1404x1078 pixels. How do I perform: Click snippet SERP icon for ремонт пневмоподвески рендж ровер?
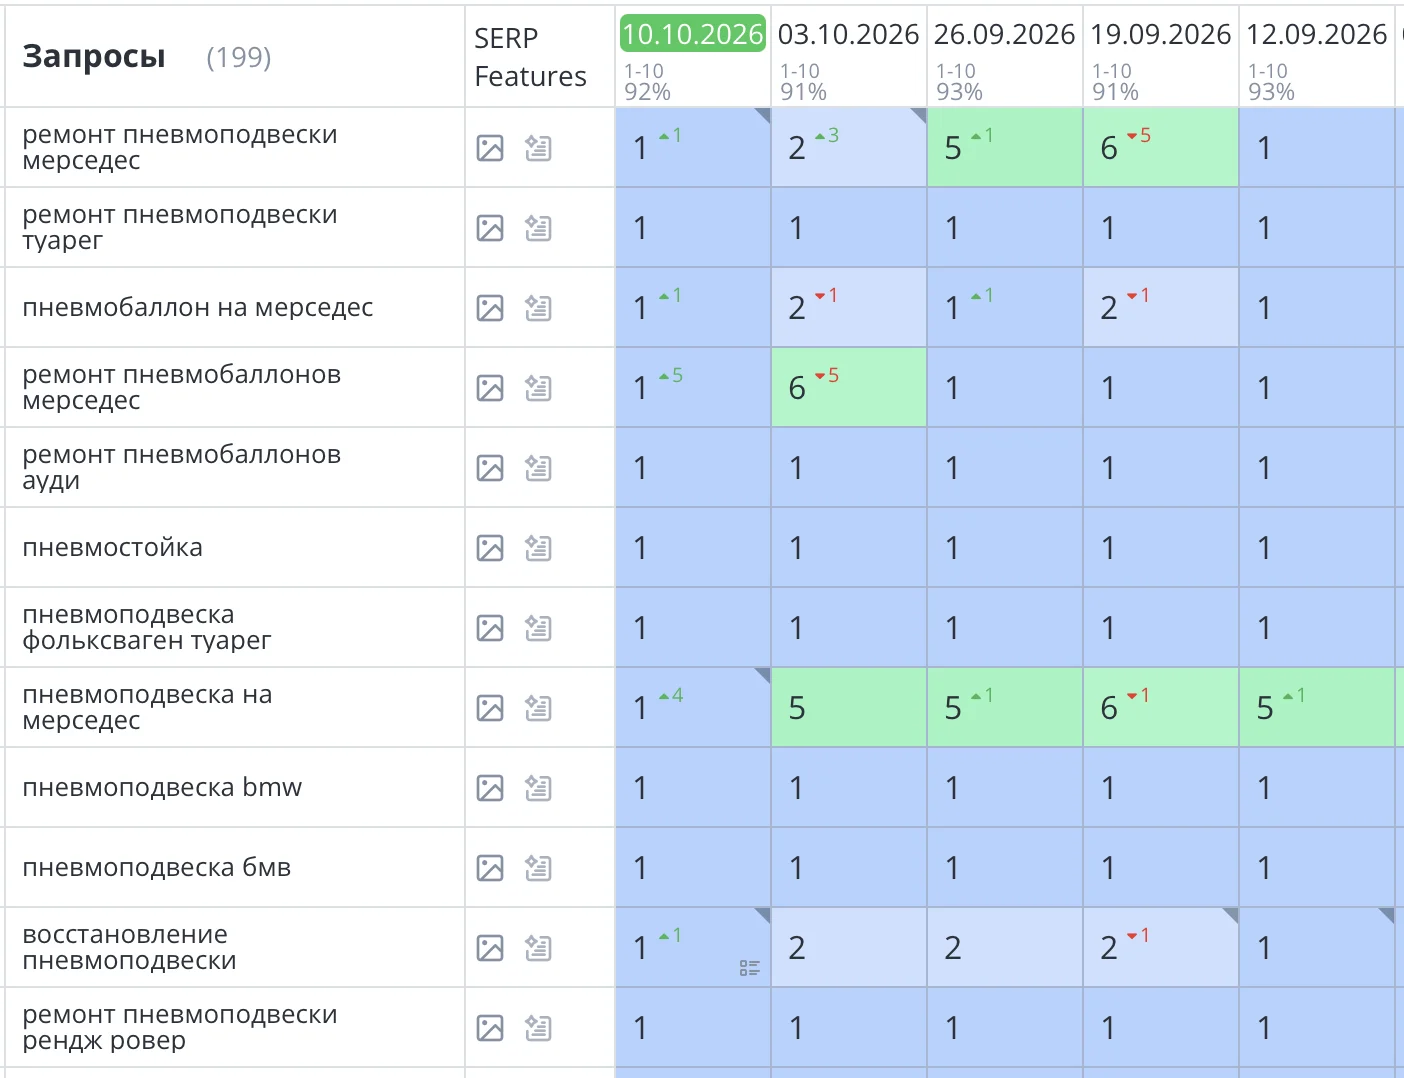[x=538, y=1028]
